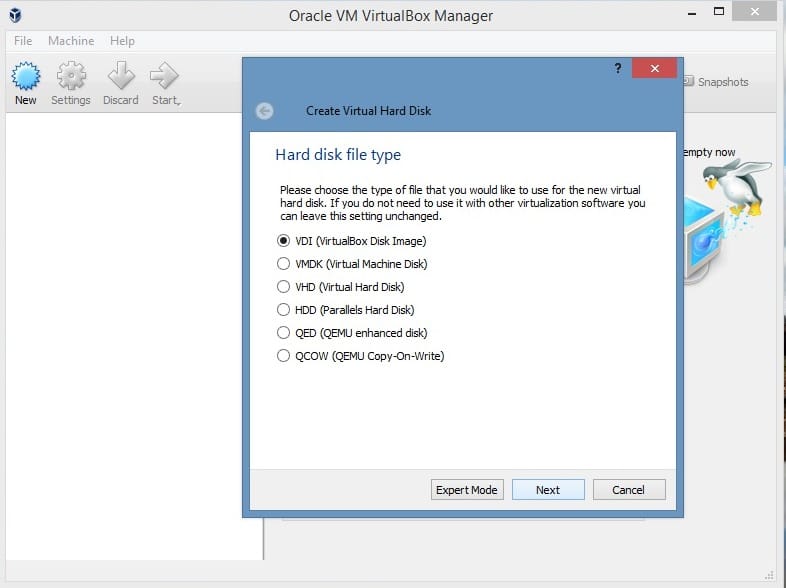Open the Help menu
This screenshot has height=588, width=786.
pos(122,41)
